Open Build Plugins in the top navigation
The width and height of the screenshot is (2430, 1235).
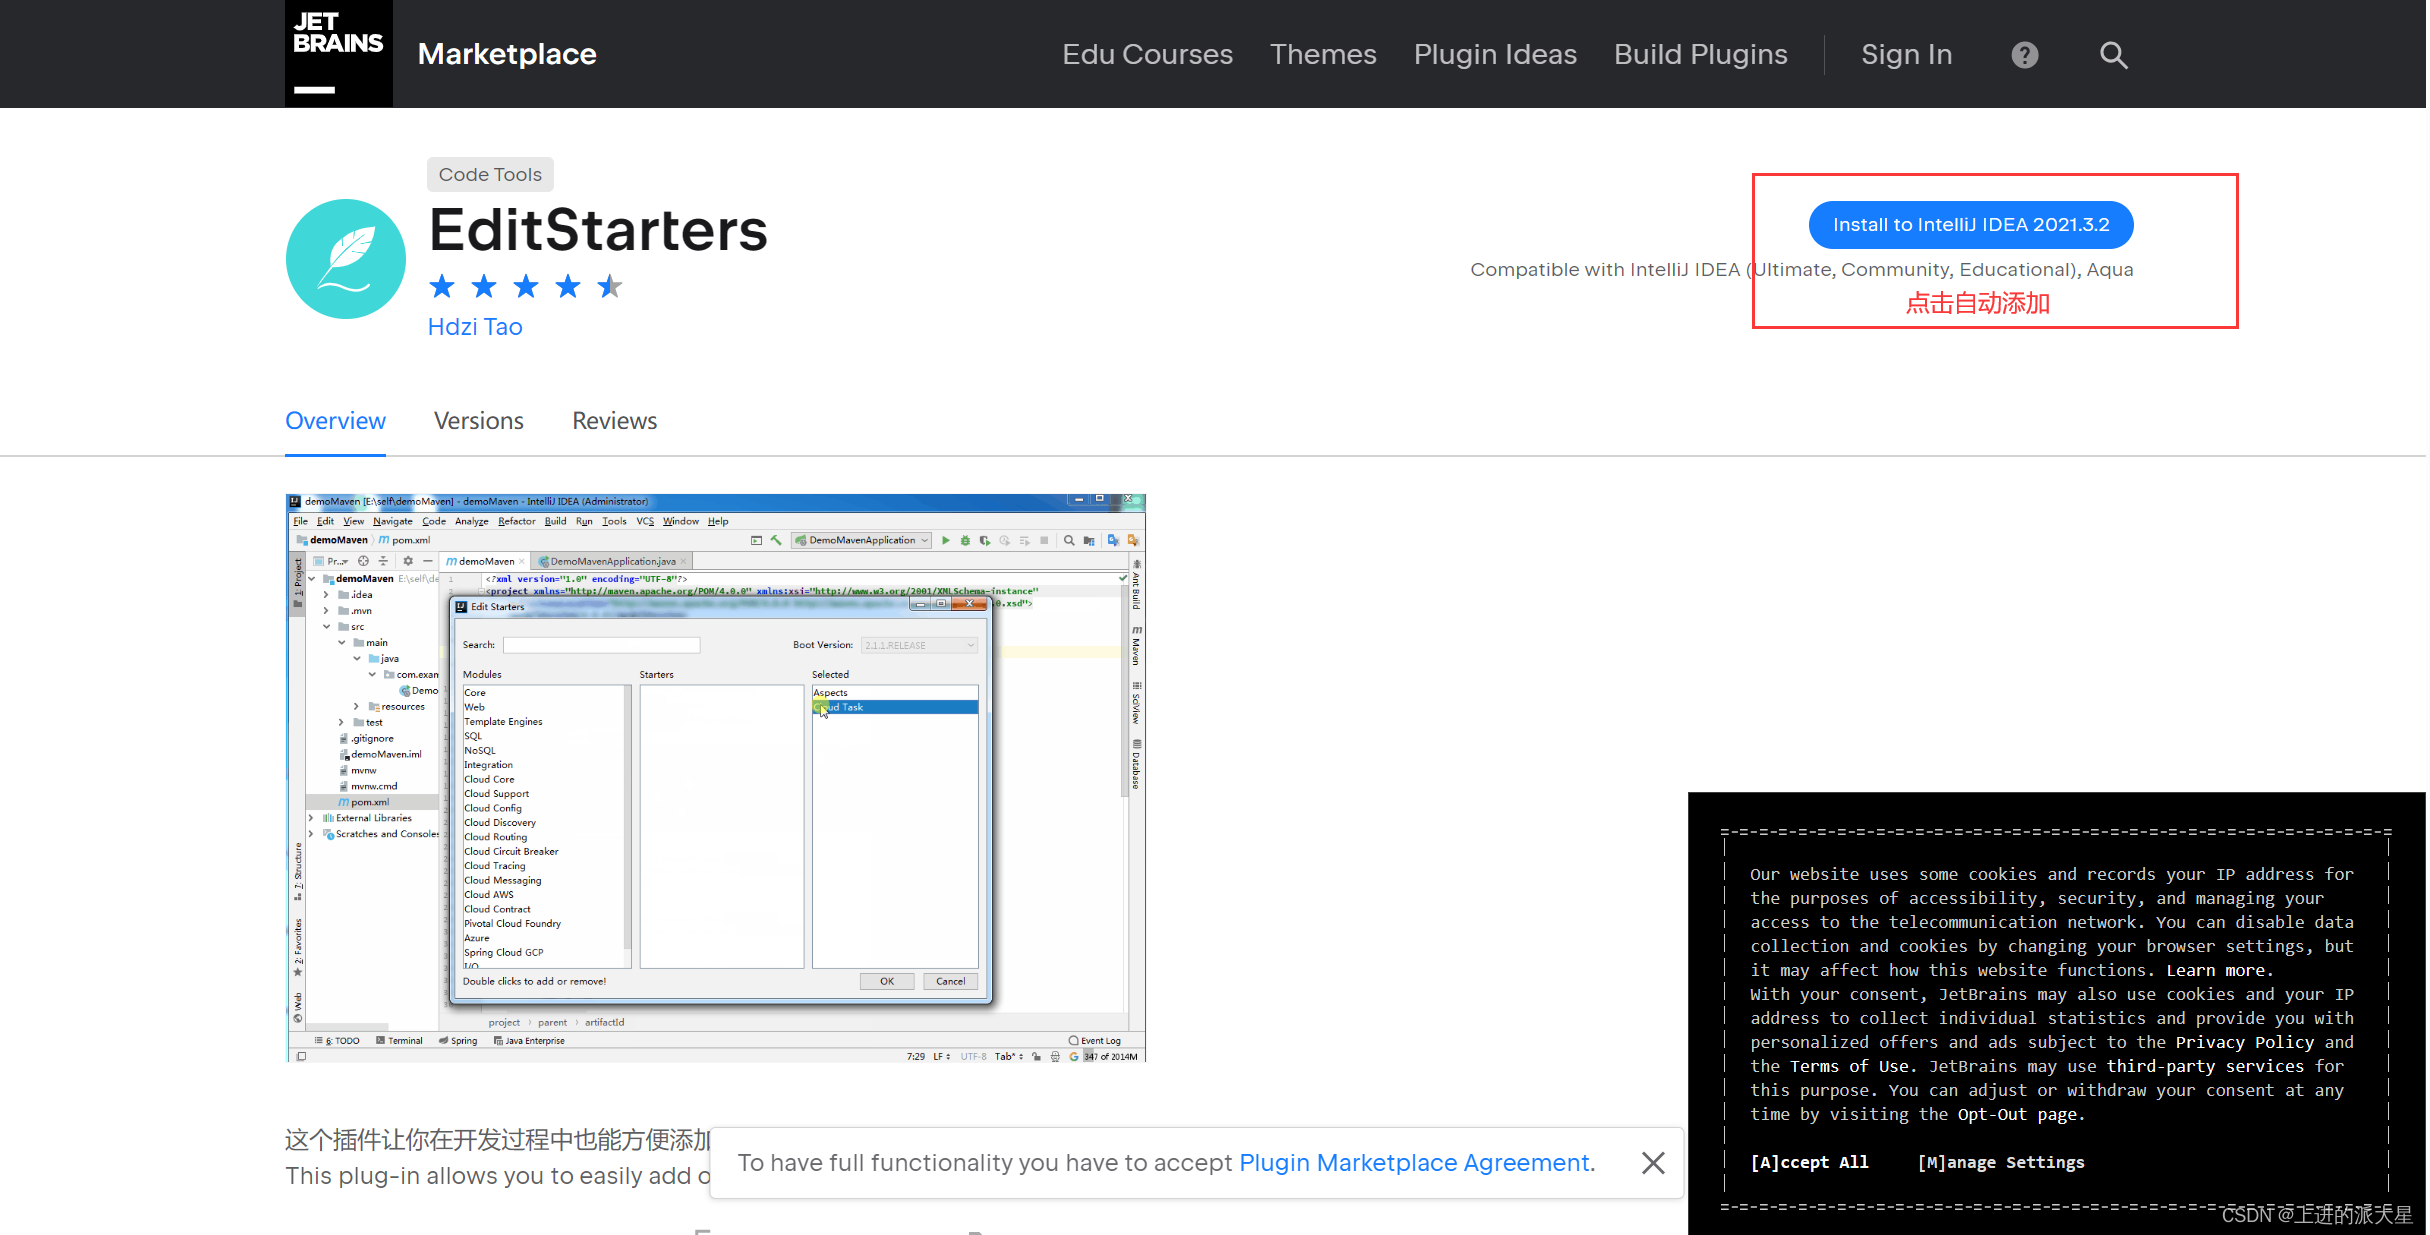pos(1700,54)
